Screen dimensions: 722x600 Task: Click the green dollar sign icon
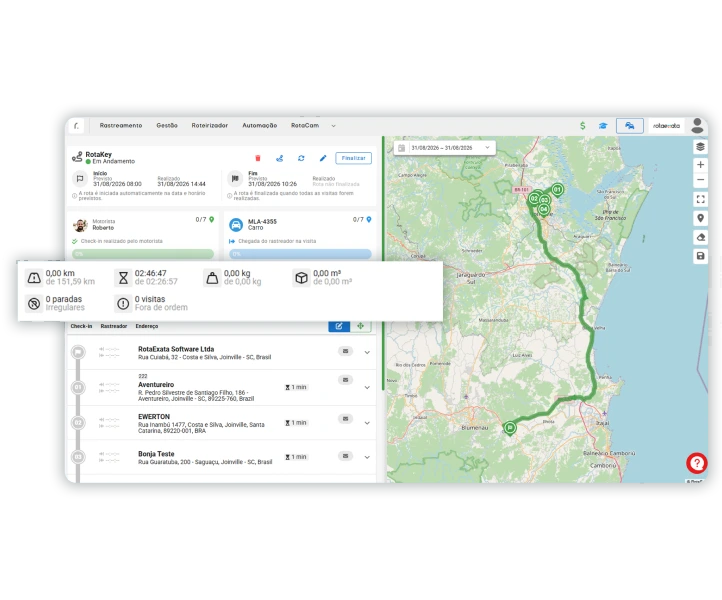click(582, 126)
